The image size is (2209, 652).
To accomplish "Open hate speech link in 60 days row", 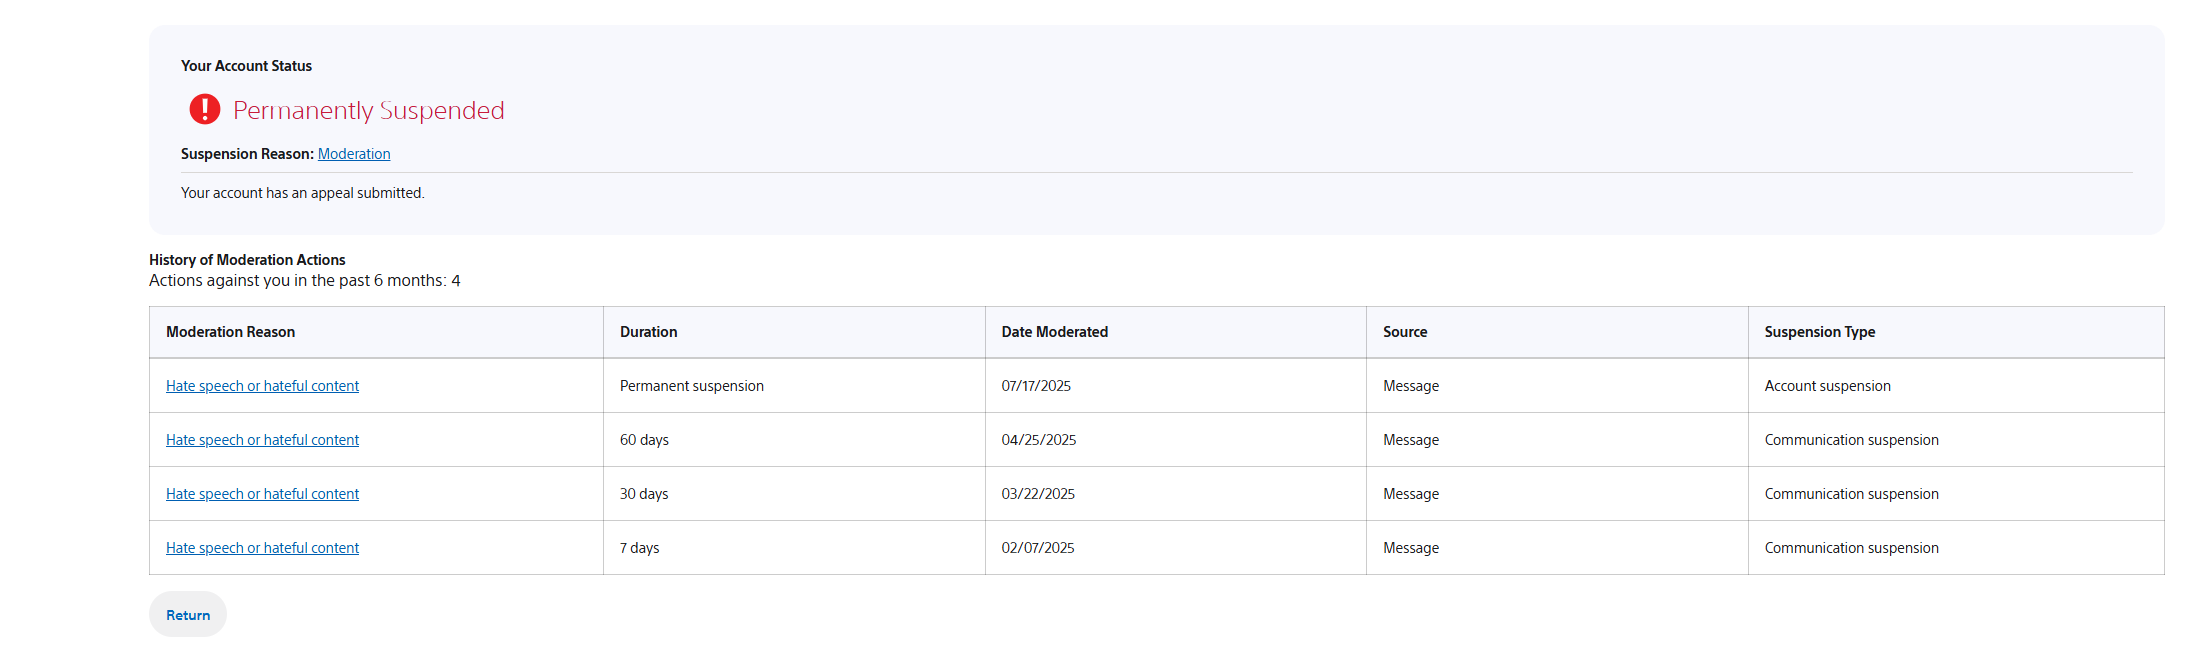I will [x=262, y=440].
